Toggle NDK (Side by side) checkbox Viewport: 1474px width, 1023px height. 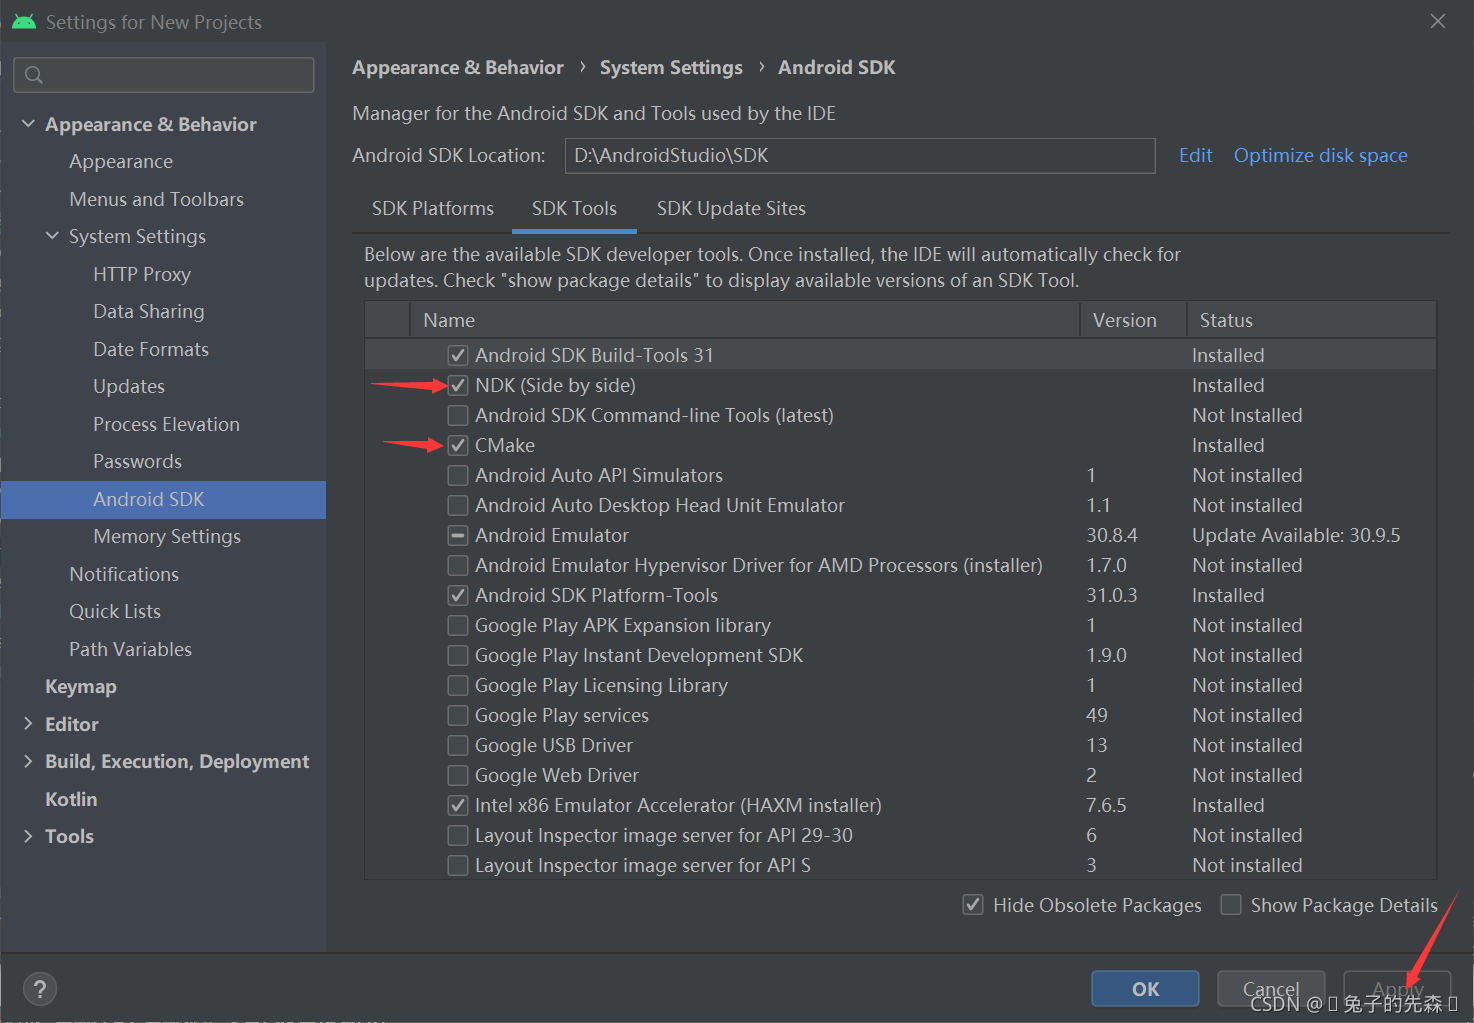pos(458,385)
